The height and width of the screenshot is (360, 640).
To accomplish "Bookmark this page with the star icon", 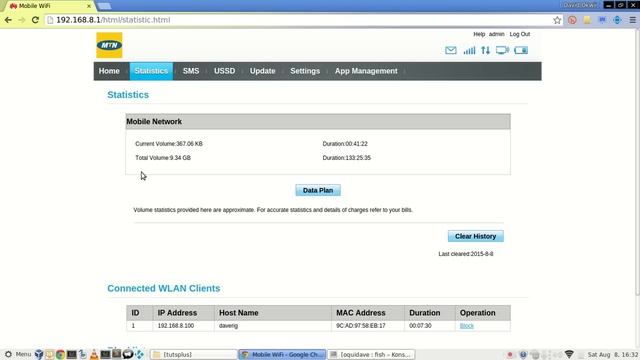I will 557,20.
